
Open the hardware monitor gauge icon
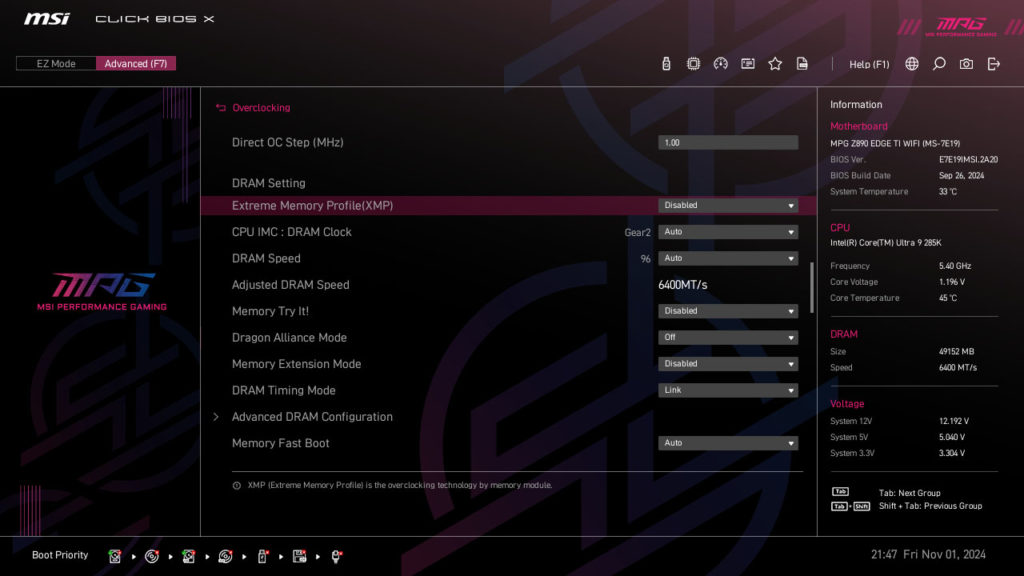(721, 63)
